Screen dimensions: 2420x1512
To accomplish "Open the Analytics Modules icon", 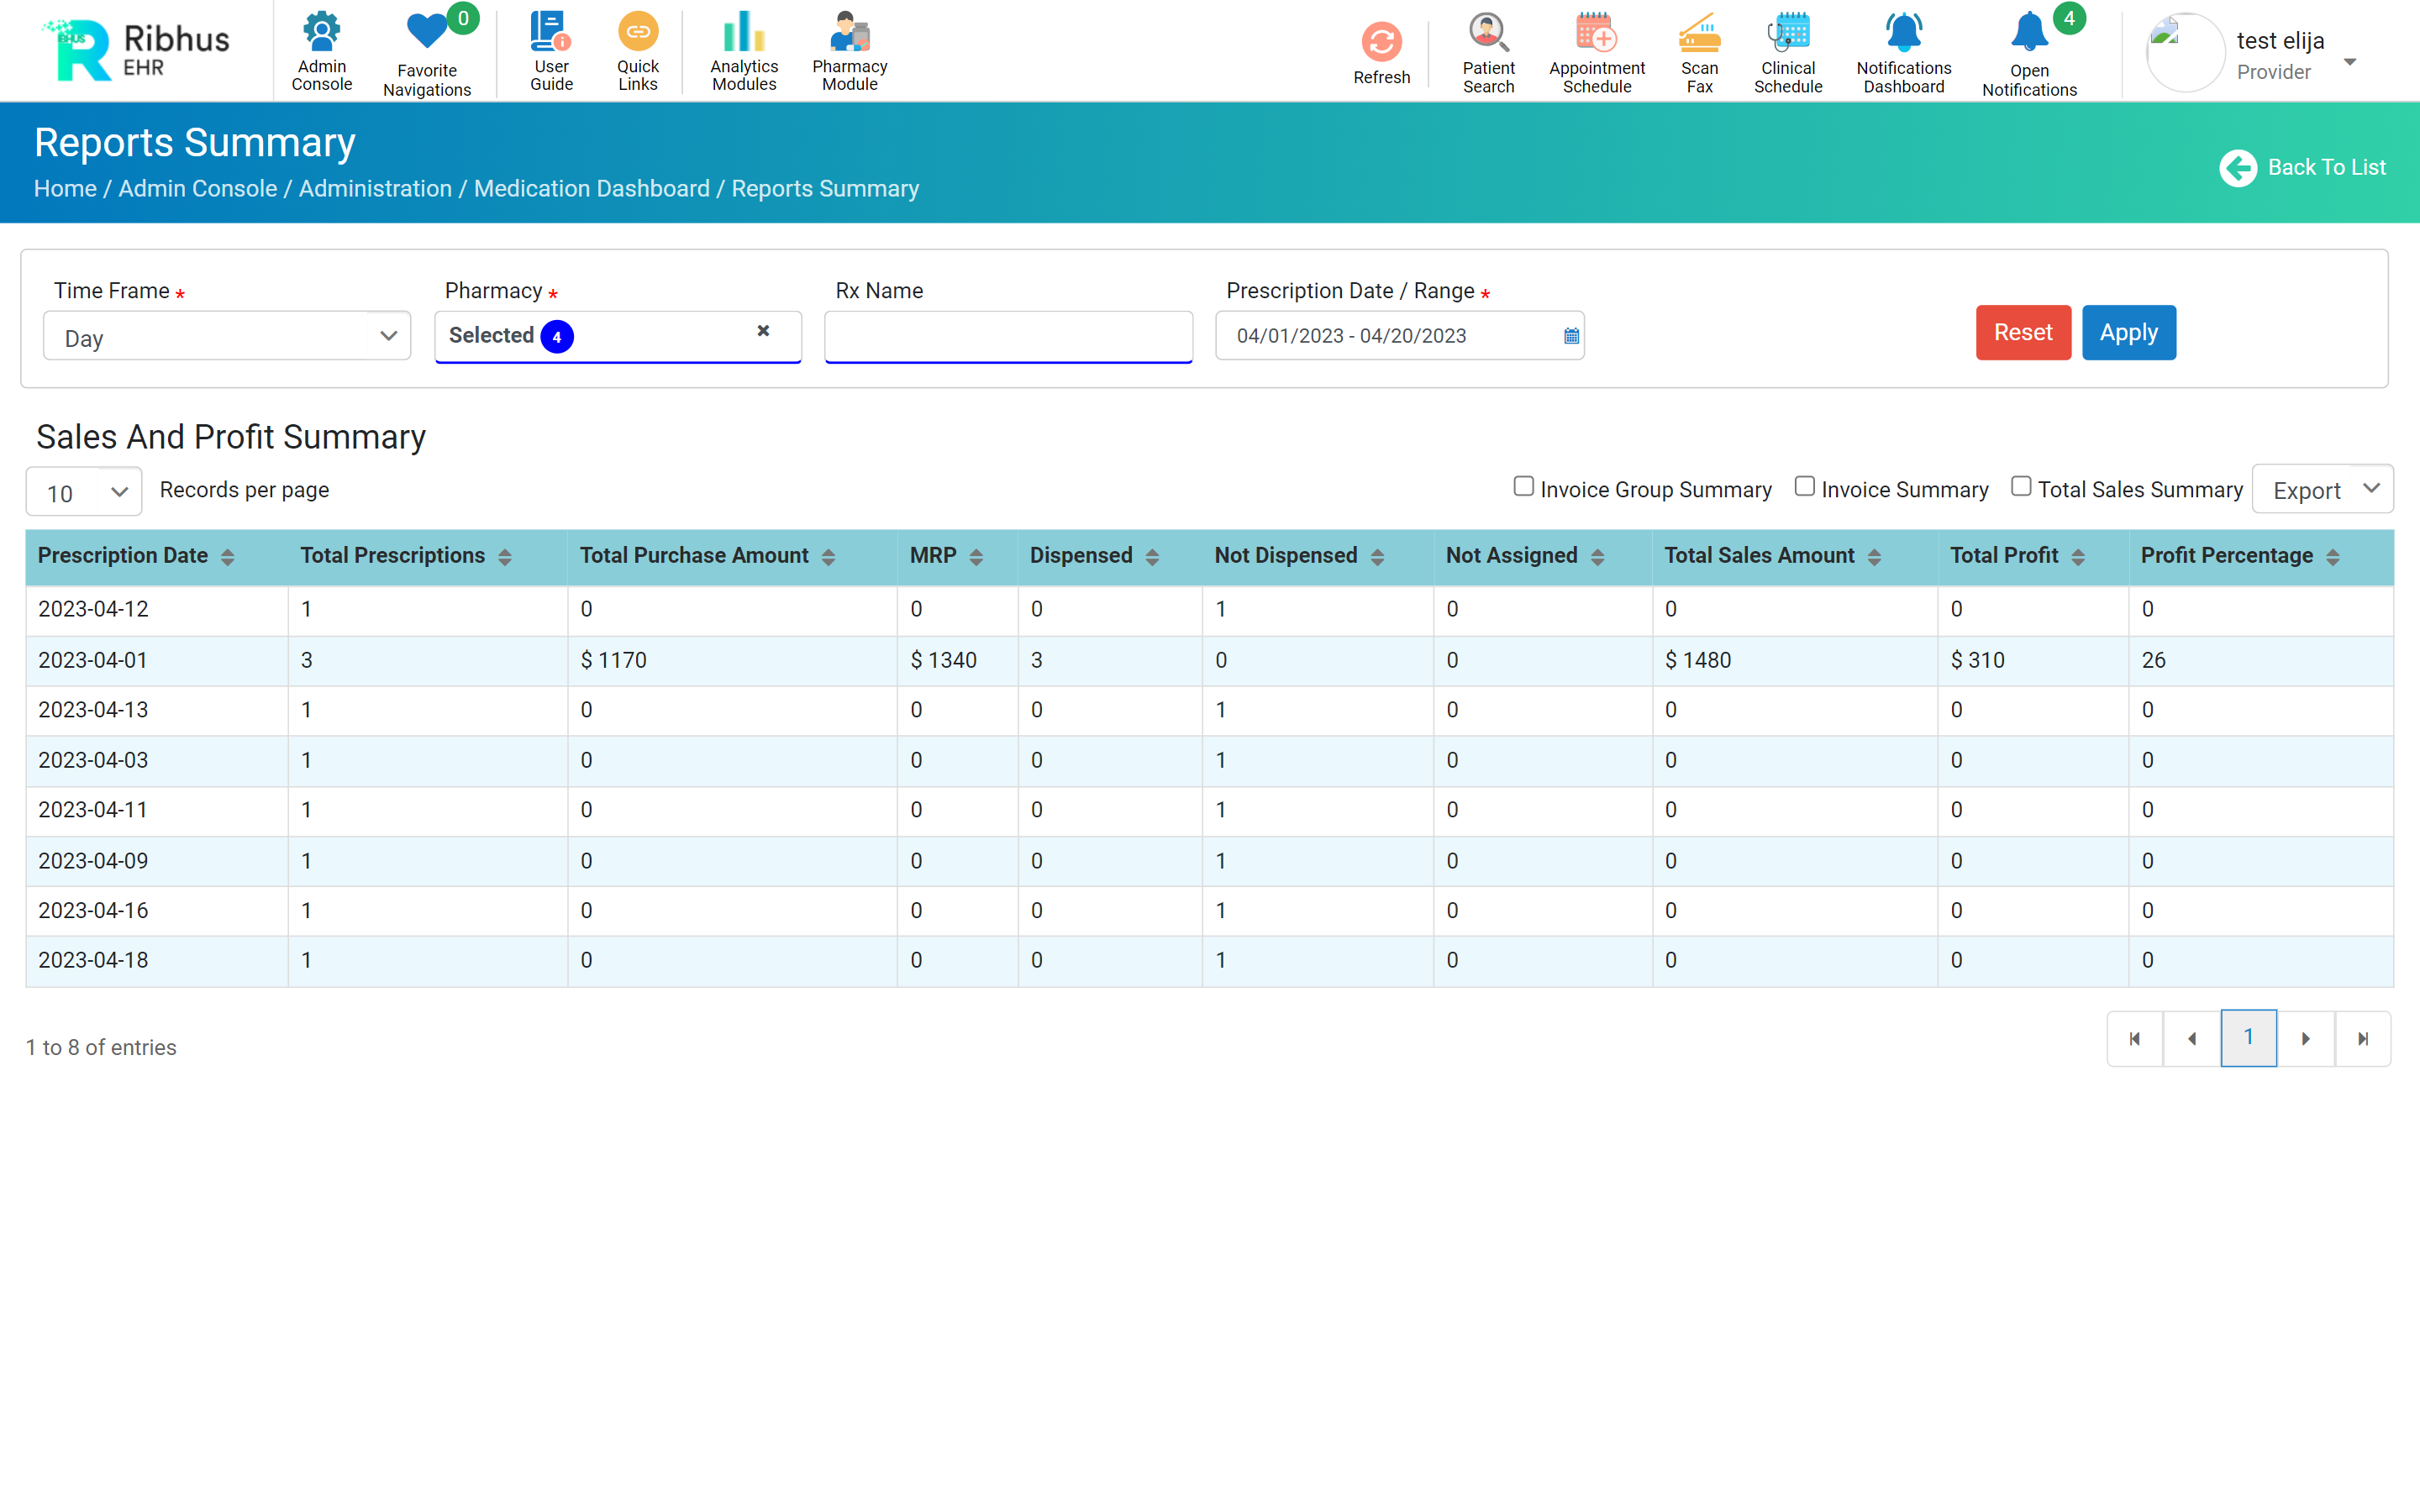I will point(743,33).
